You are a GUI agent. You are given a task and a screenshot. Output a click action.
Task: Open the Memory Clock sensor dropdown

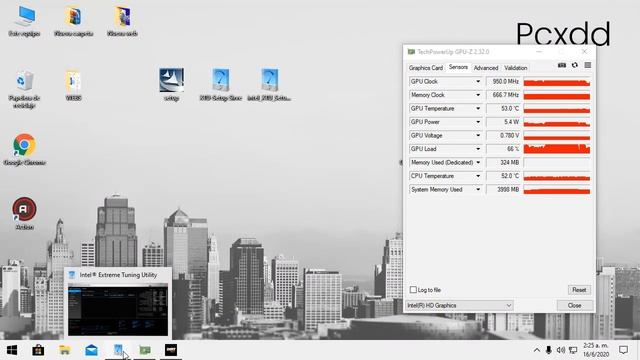point(478,95)
